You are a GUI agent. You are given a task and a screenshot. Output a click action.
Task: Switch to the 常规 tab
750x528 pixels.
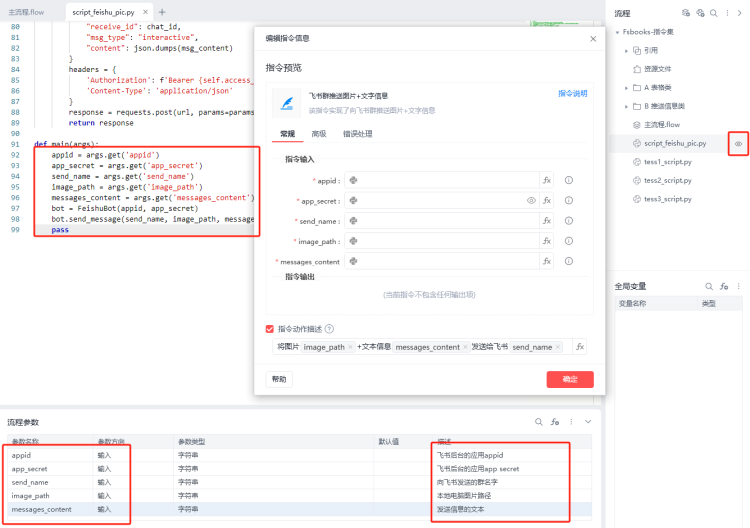point(287,134)
